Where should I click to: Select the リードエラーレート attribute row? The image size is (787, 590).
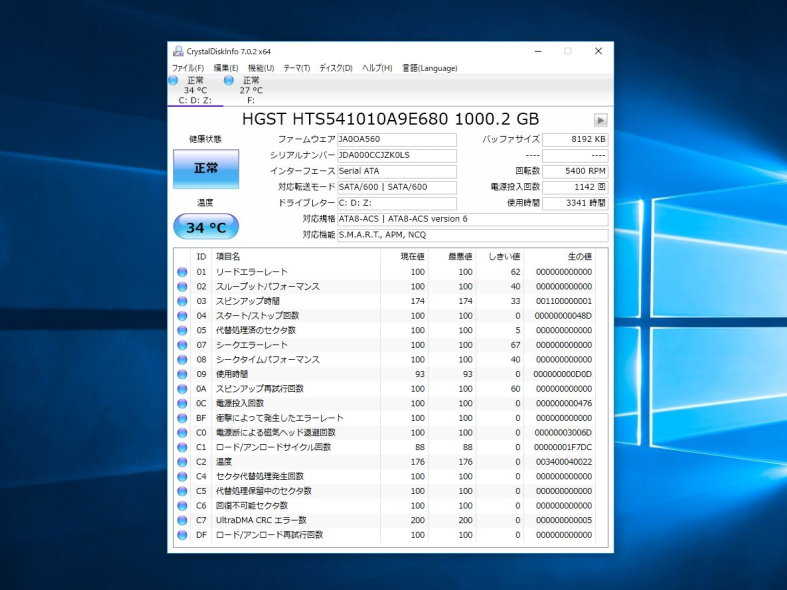pos(384,272)
